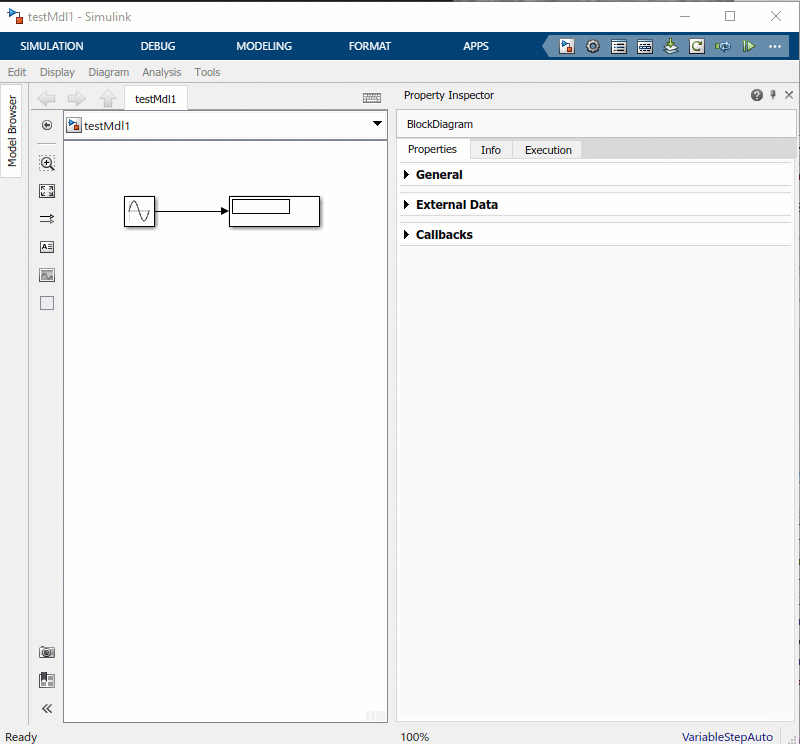Switch to the Execution tab
This screenshot has width=800, height=744.
(x=548, y=150)
